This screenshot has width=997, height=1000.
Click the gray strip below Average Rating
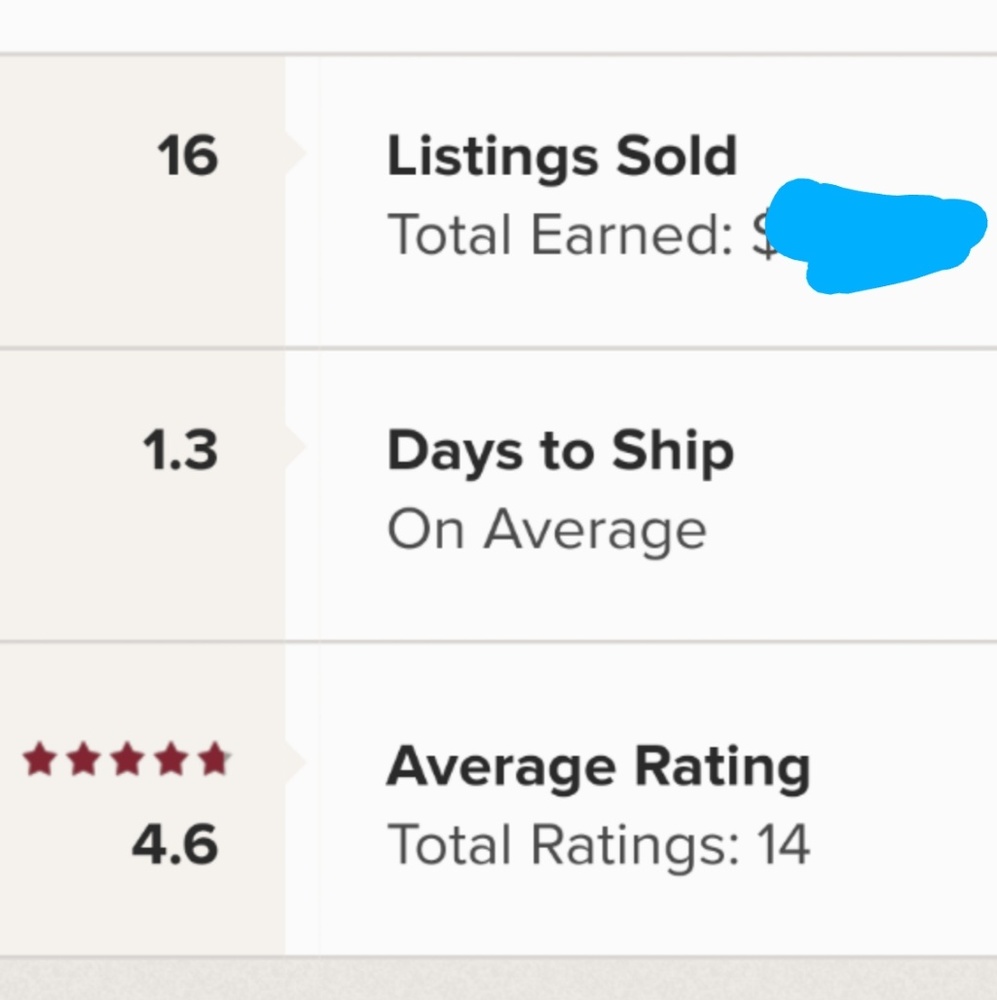498,978
